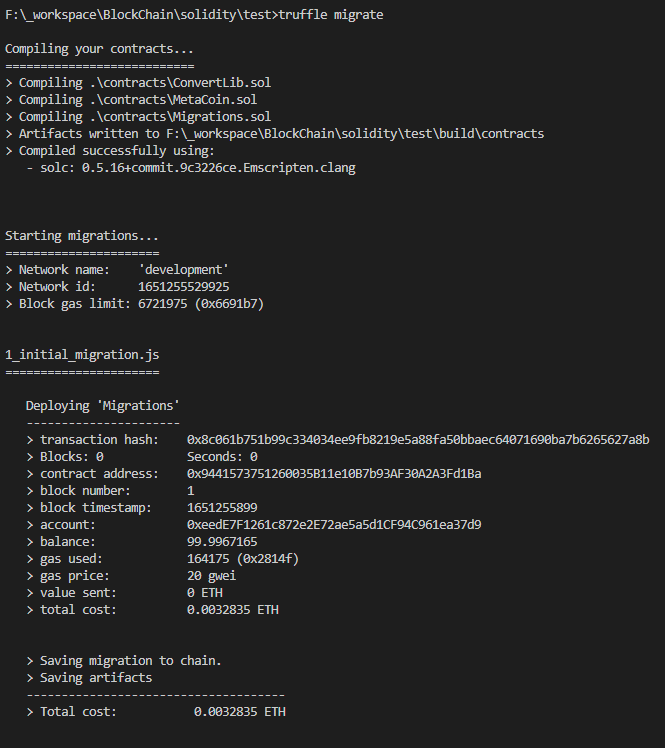The image size is (665, 748).
Task: Click the contract address value
Action: pos(334,474)
